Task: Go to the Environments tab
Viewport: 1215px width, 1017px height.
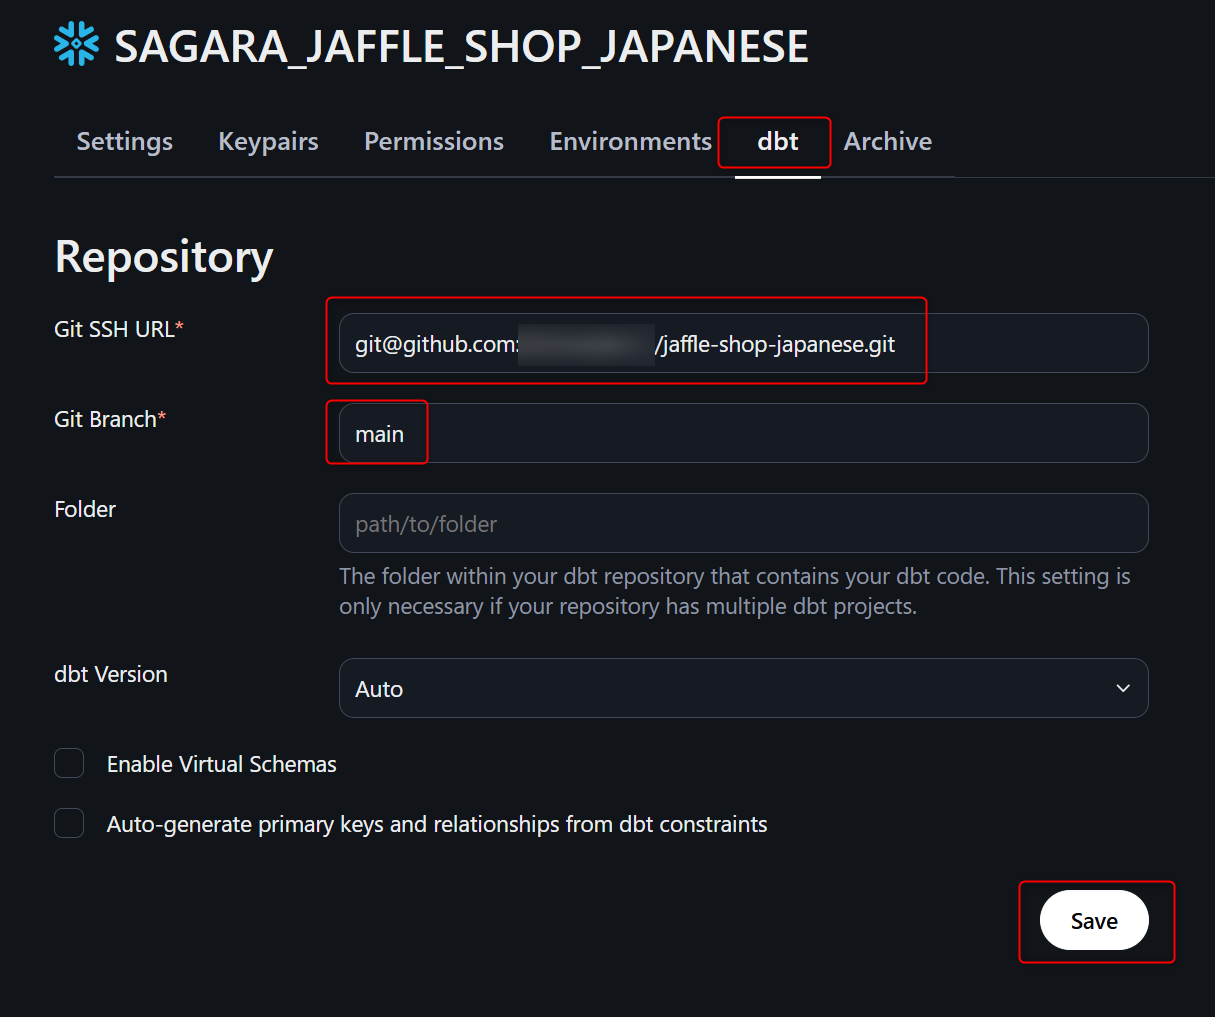Action: pyautogui.click(x=630, y=141)
